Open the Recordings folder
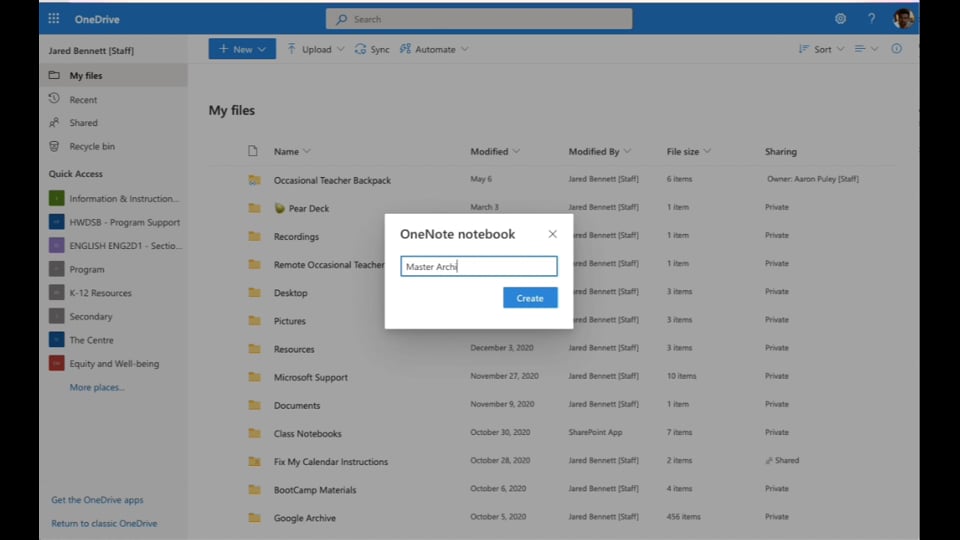This screenshot has height=540, width=960. pos(296,236)
